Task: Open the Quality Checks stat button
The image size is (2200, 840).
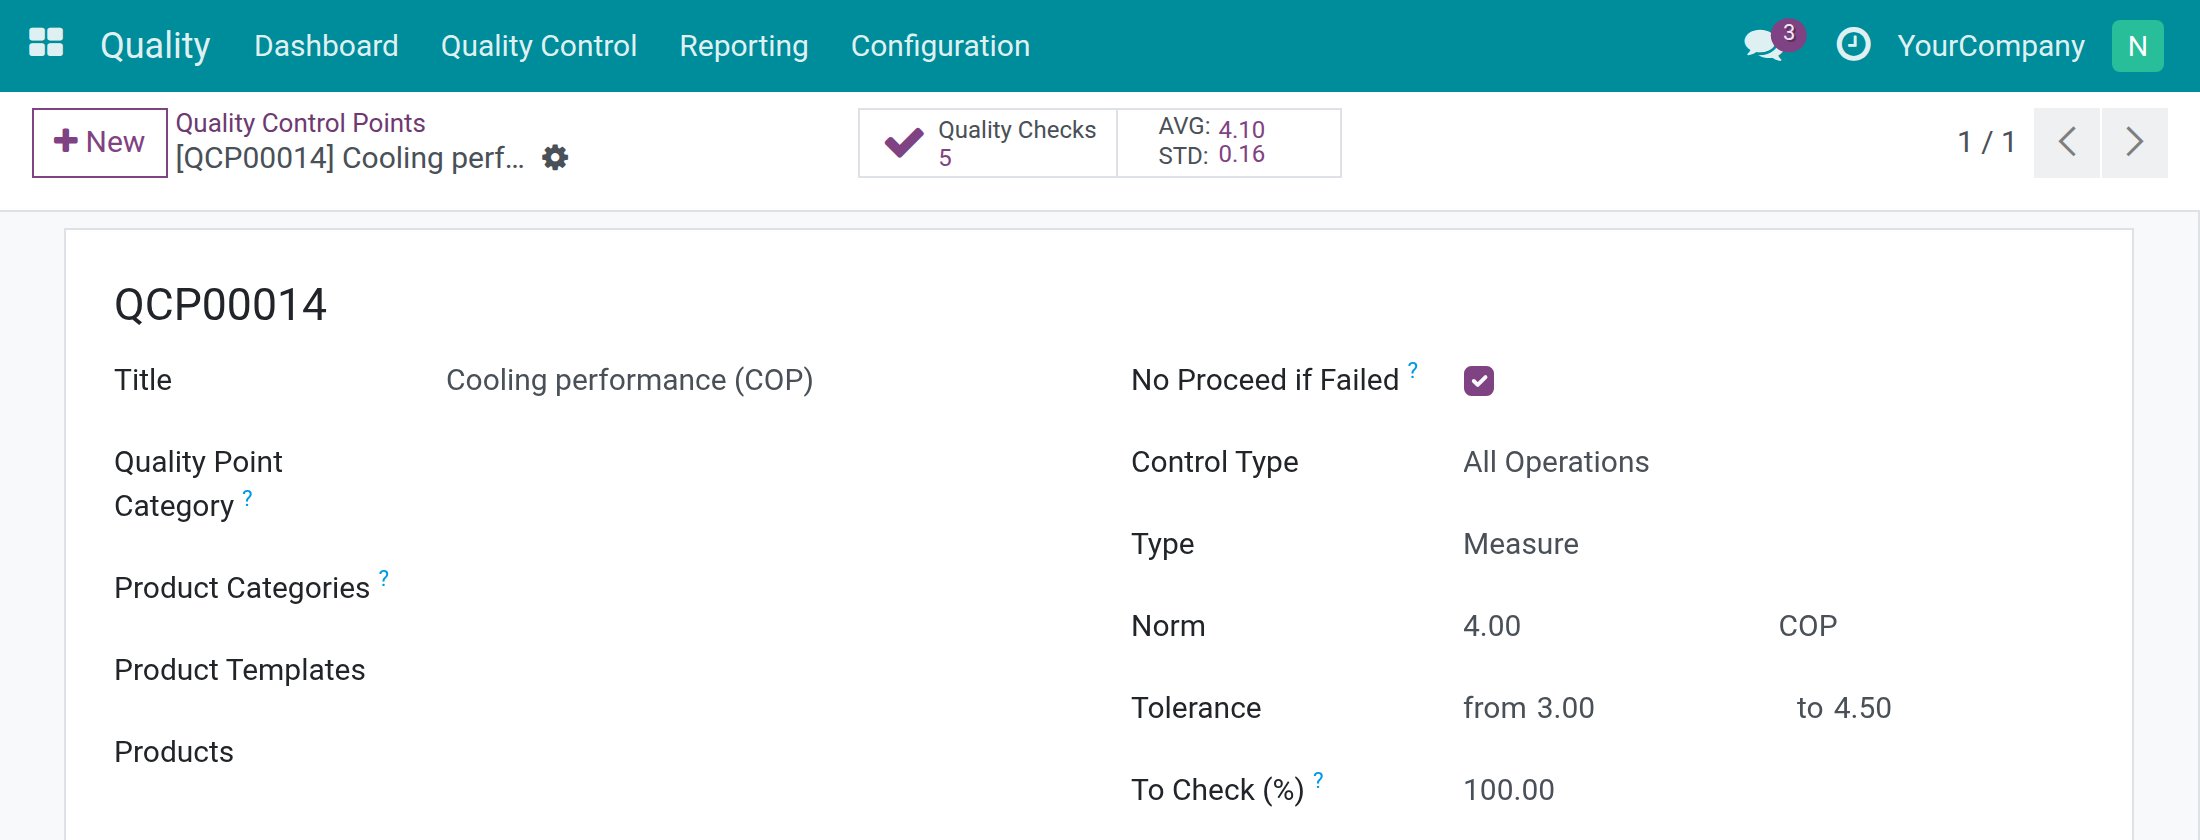Action: click(988, 143)
